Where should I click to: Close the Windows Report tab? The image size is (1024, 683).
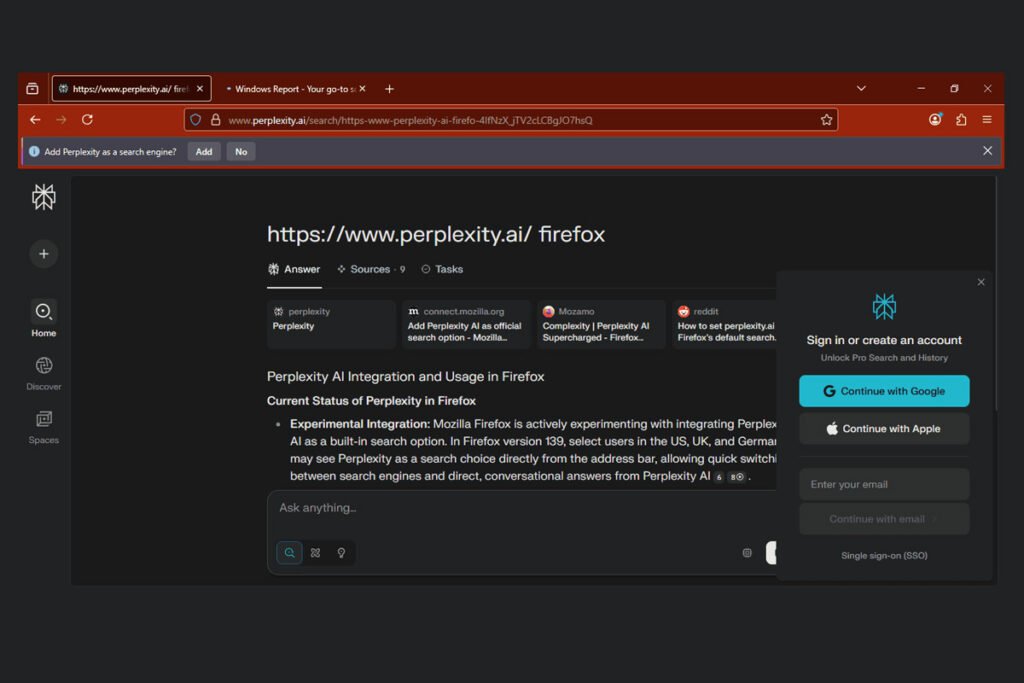tap(362, 89)
